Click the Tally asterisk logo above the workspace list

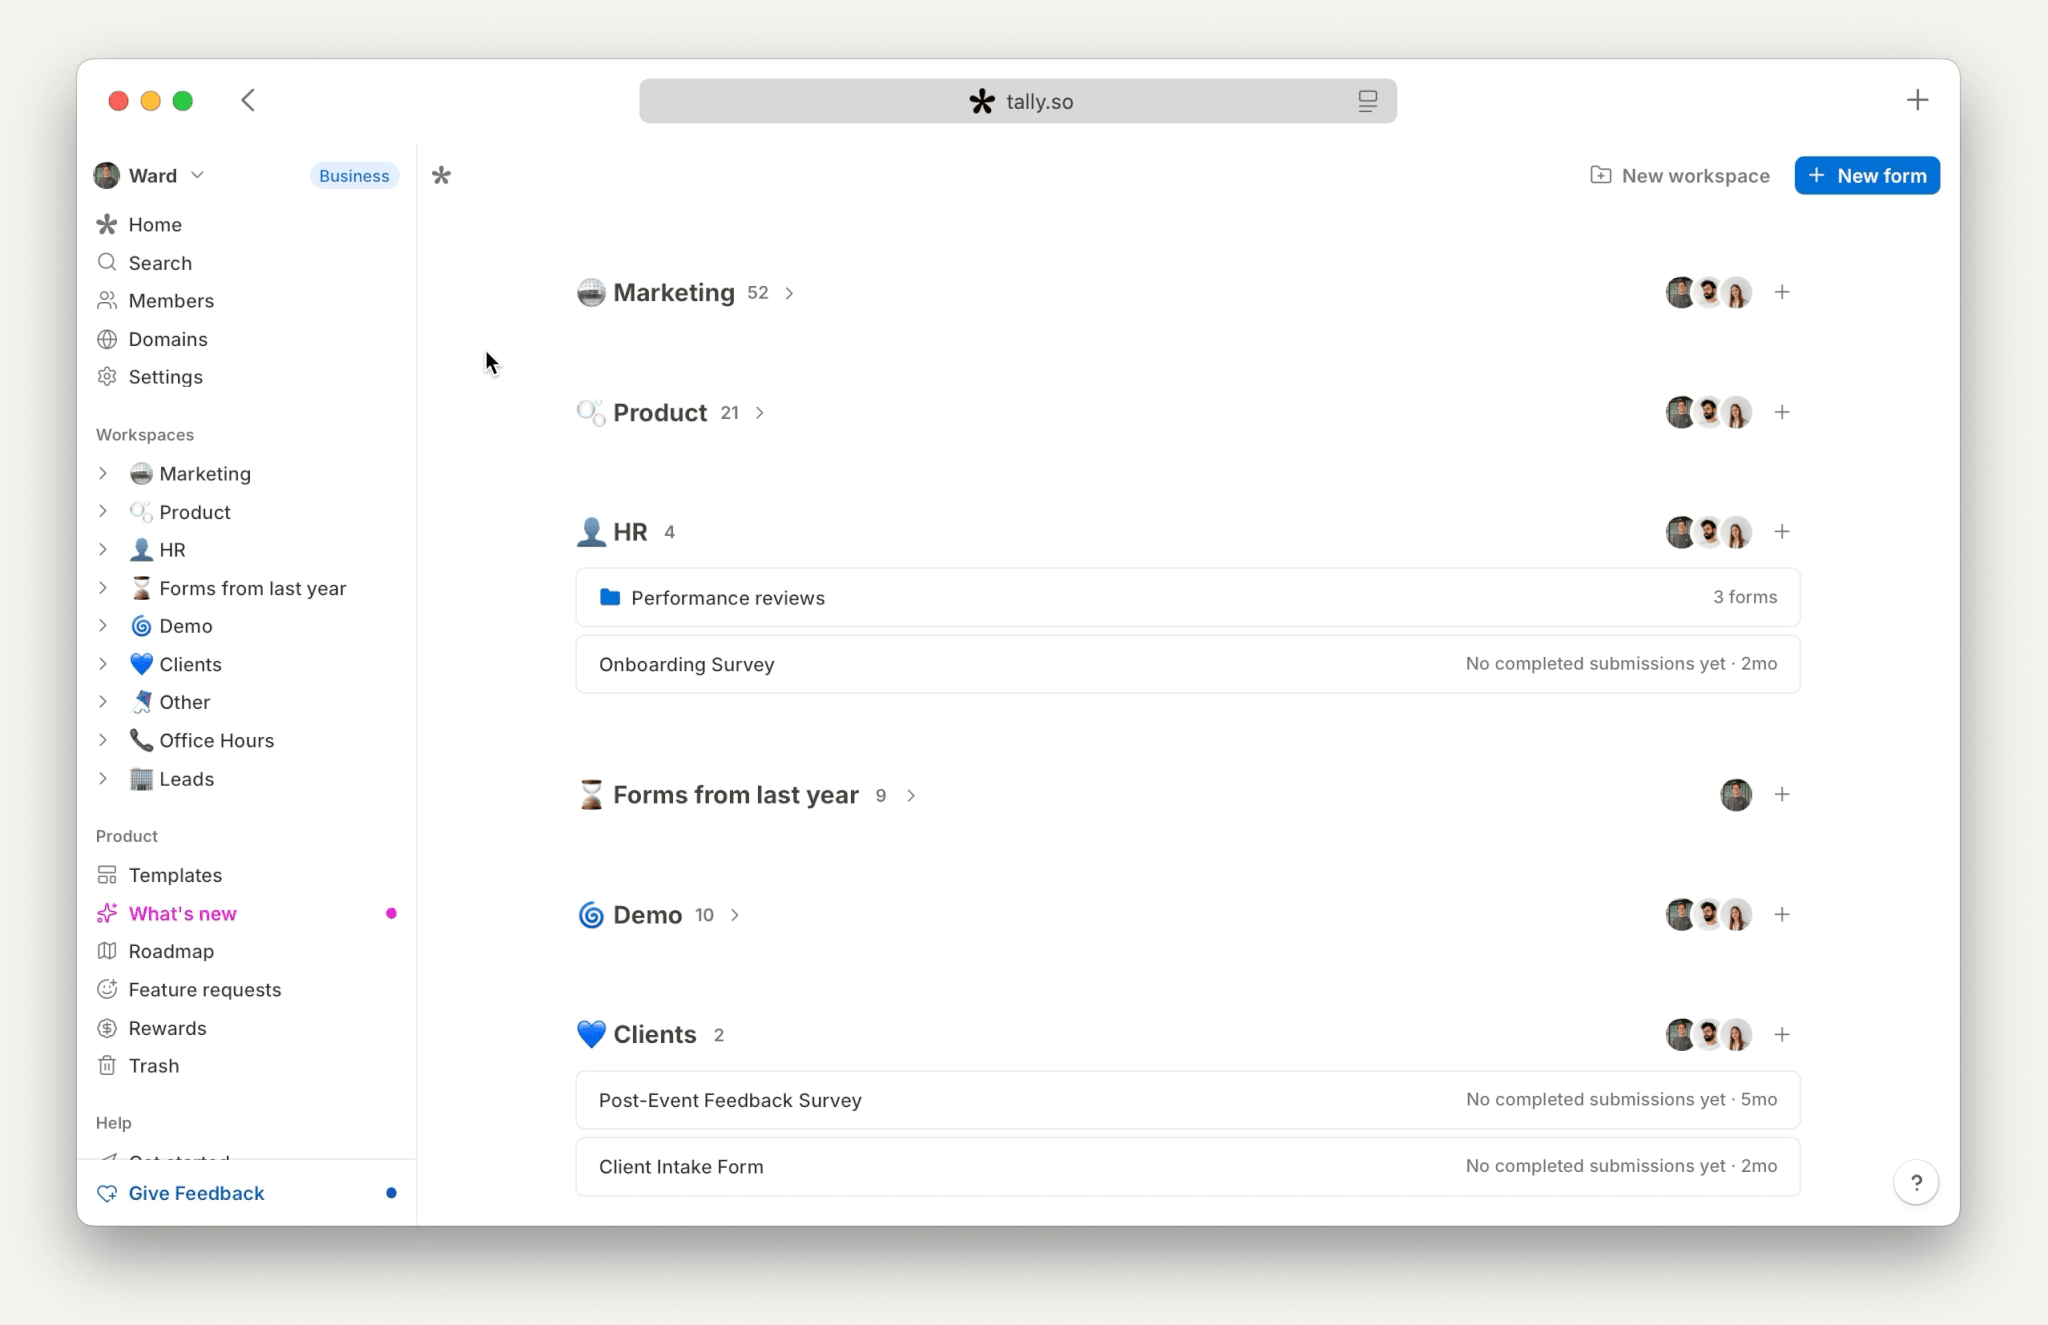pyautogui.click(x=441, y=176)
